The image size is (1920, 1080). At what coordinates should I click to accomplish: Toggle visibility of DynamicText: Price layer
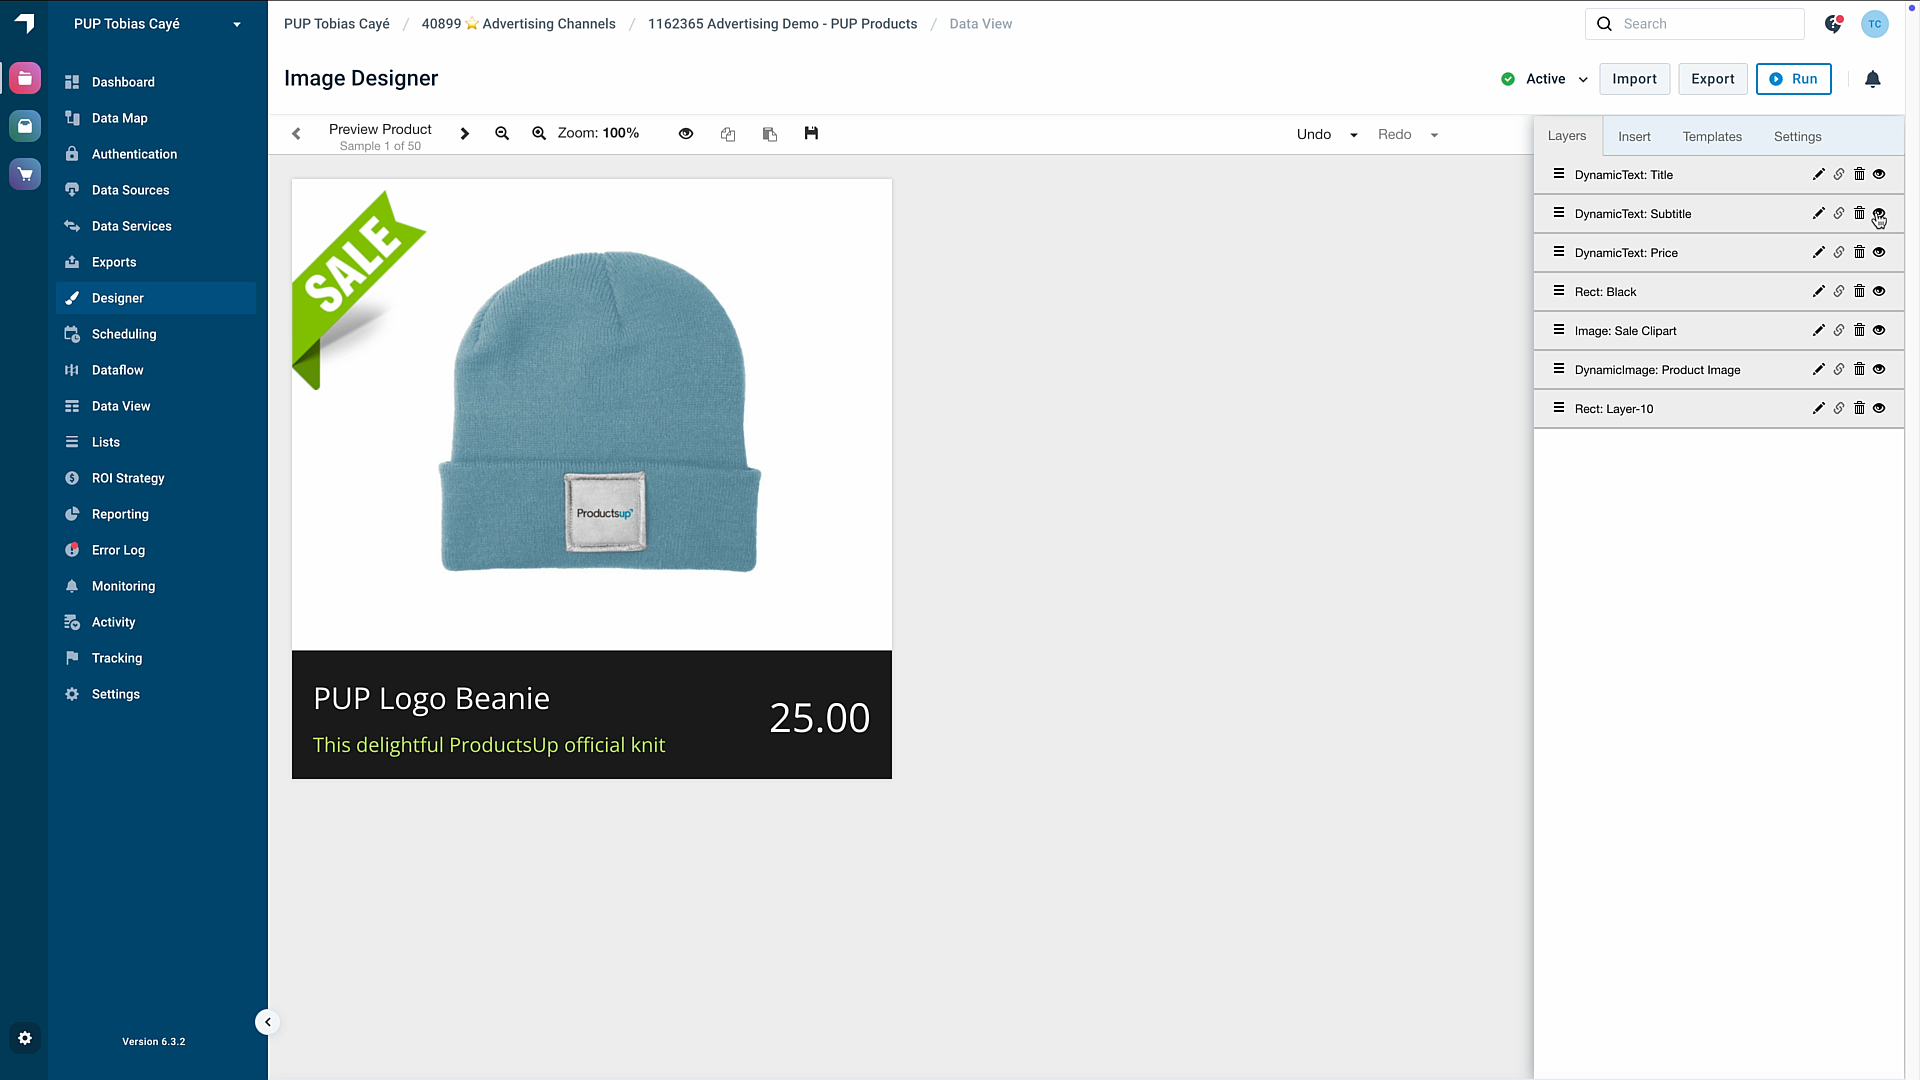(1879, 252)
